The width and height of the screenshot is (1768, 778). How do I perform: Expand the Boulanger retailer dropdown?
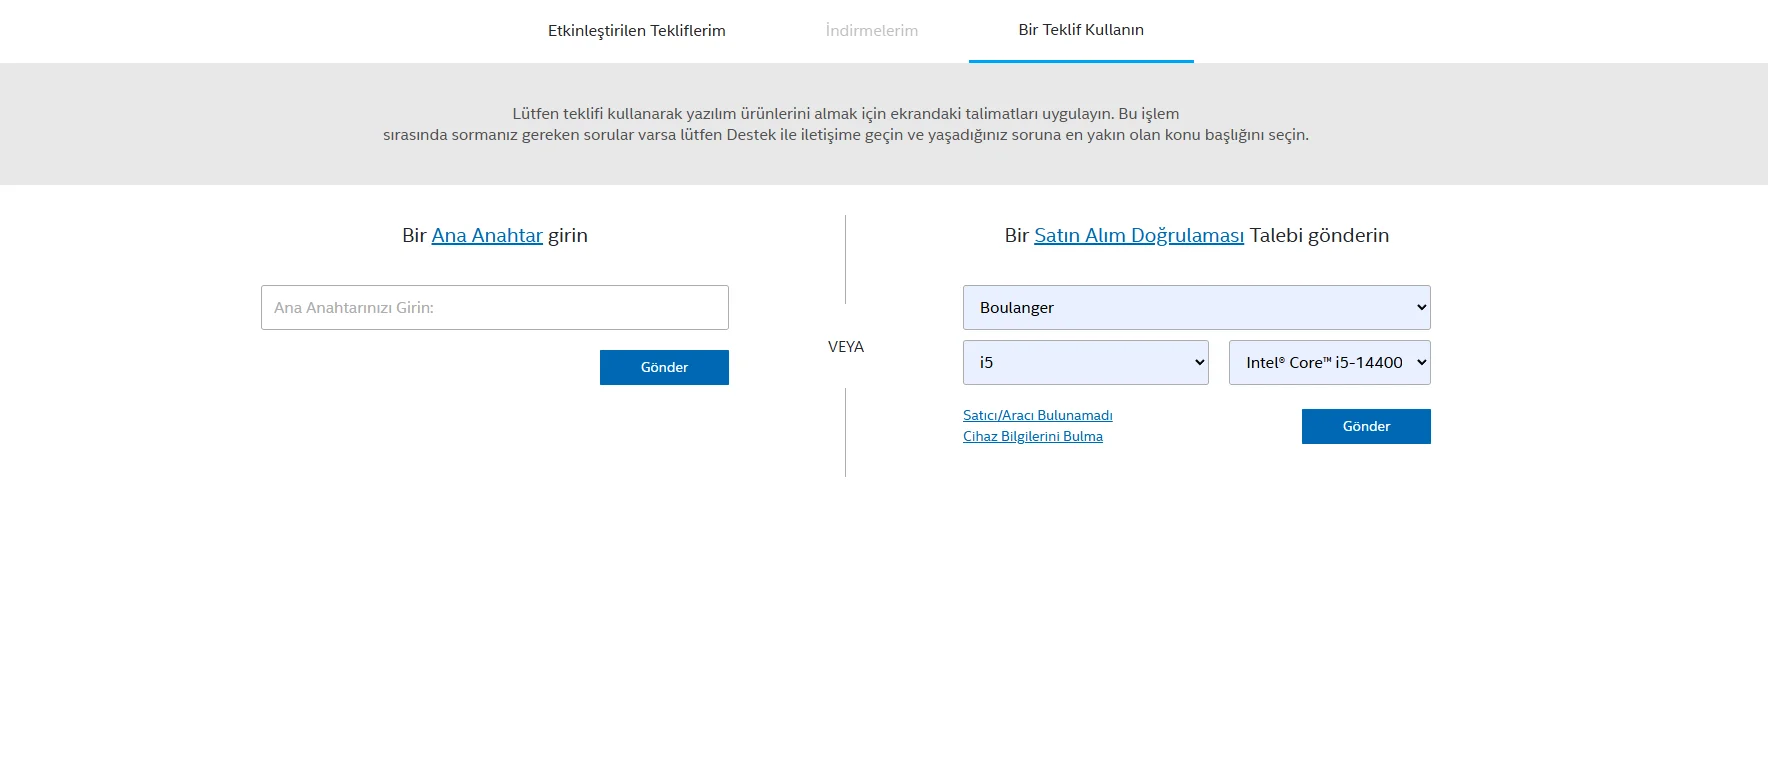(x=1197, y=308)
